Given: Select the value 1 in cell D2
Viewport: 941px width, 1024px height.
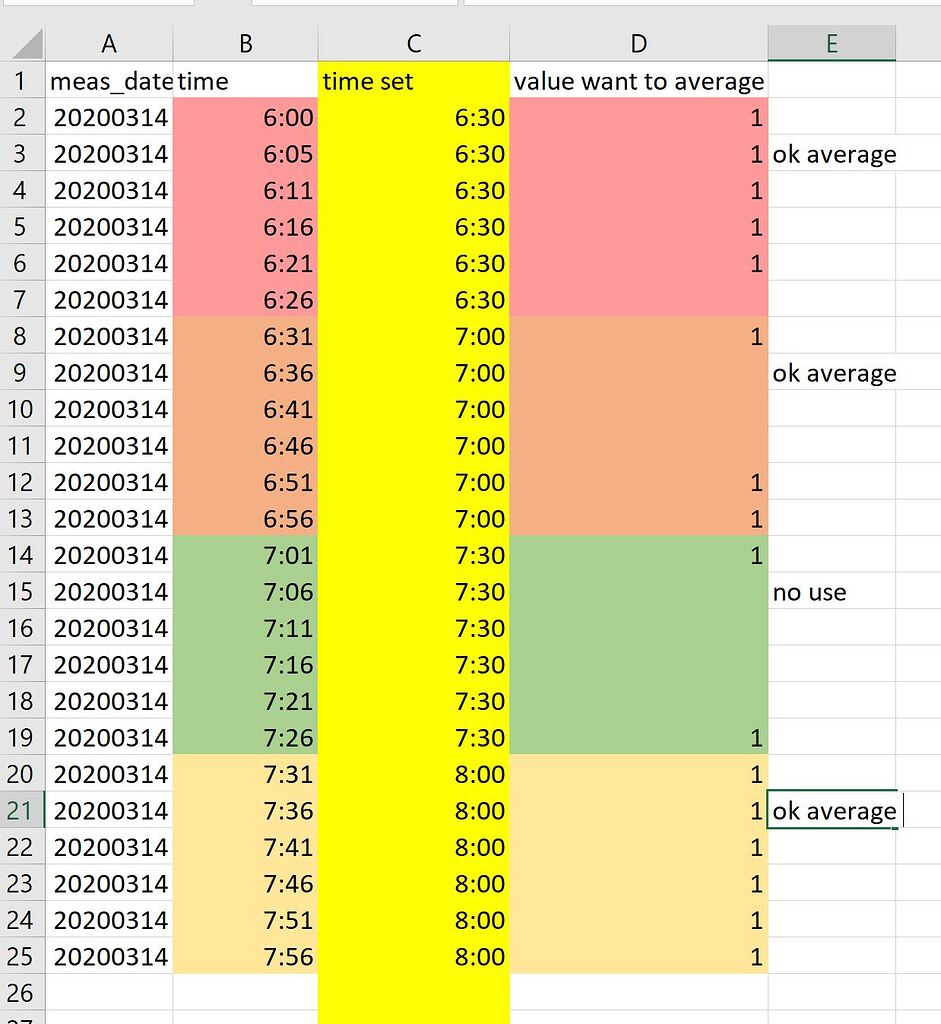Looking at the screenshot, I should point(639,117).
